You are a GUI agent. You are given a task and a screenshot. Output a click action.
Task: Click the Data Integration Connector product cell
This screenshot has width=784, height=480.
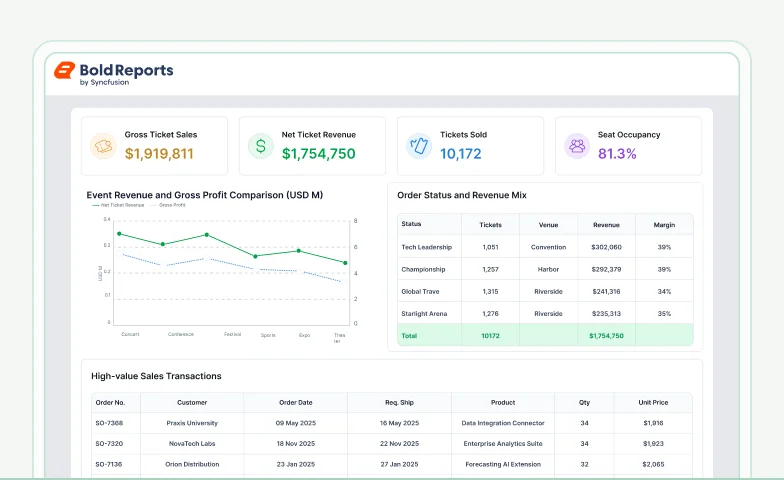(x=503, y=423)
